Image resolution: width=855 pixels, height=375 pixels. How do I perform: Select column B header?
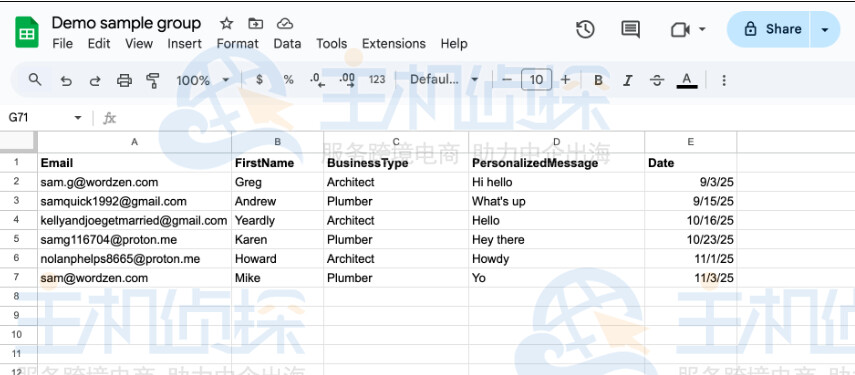278,142
